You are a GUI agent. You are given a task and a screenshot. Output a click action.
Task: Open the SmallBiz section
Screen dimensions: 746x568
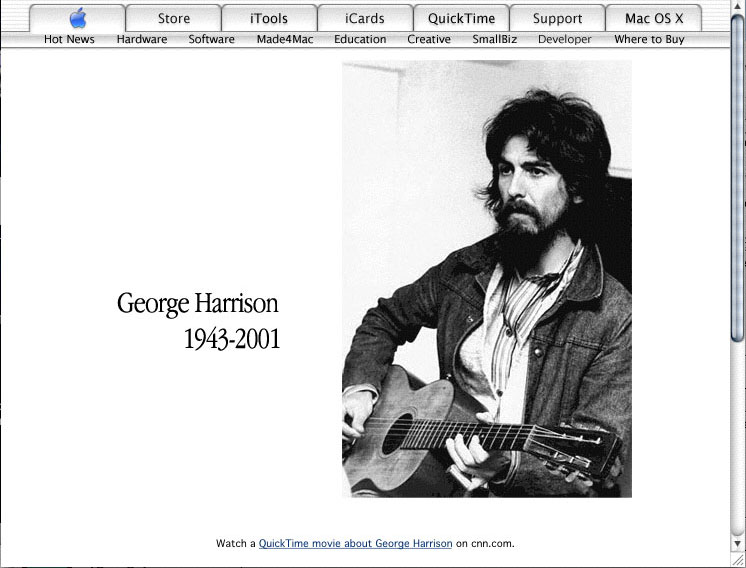[494, 39]
